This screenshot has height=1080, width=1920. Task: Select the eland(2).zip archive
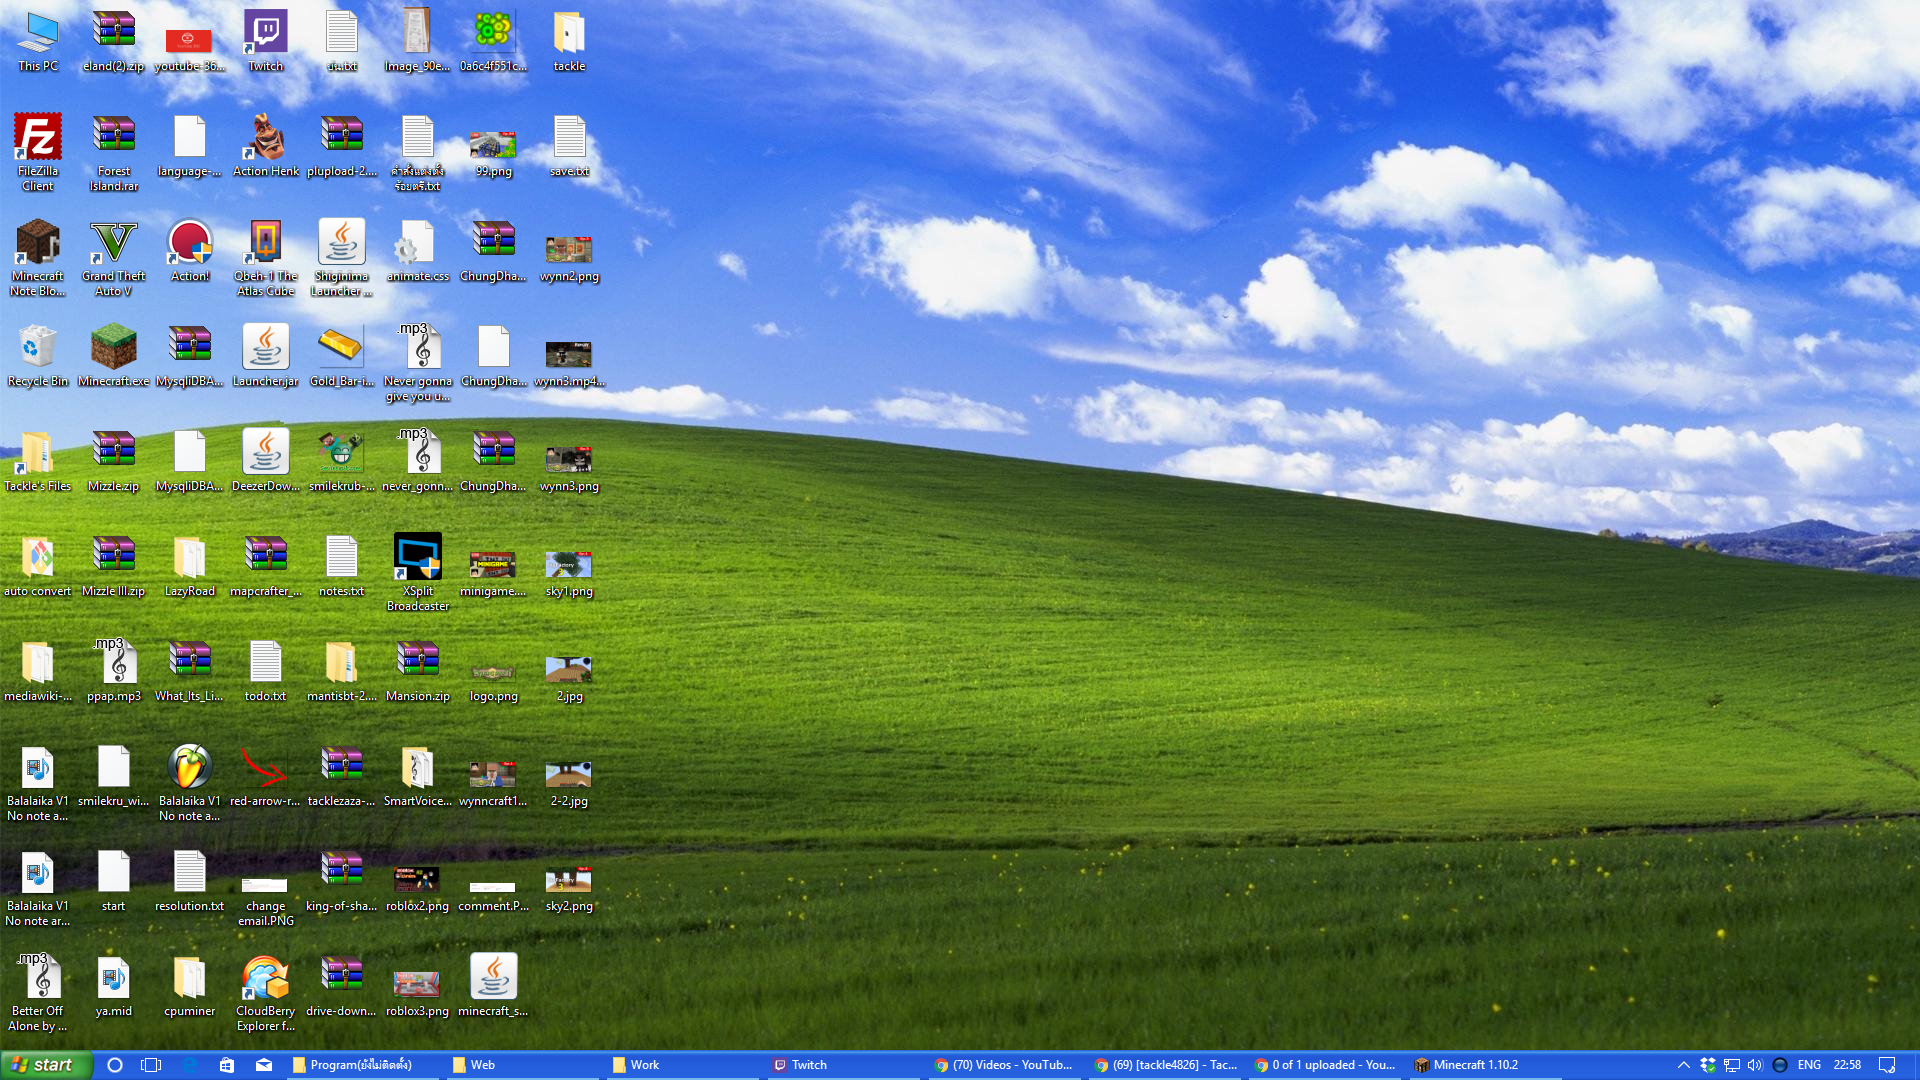click(114, 42)
